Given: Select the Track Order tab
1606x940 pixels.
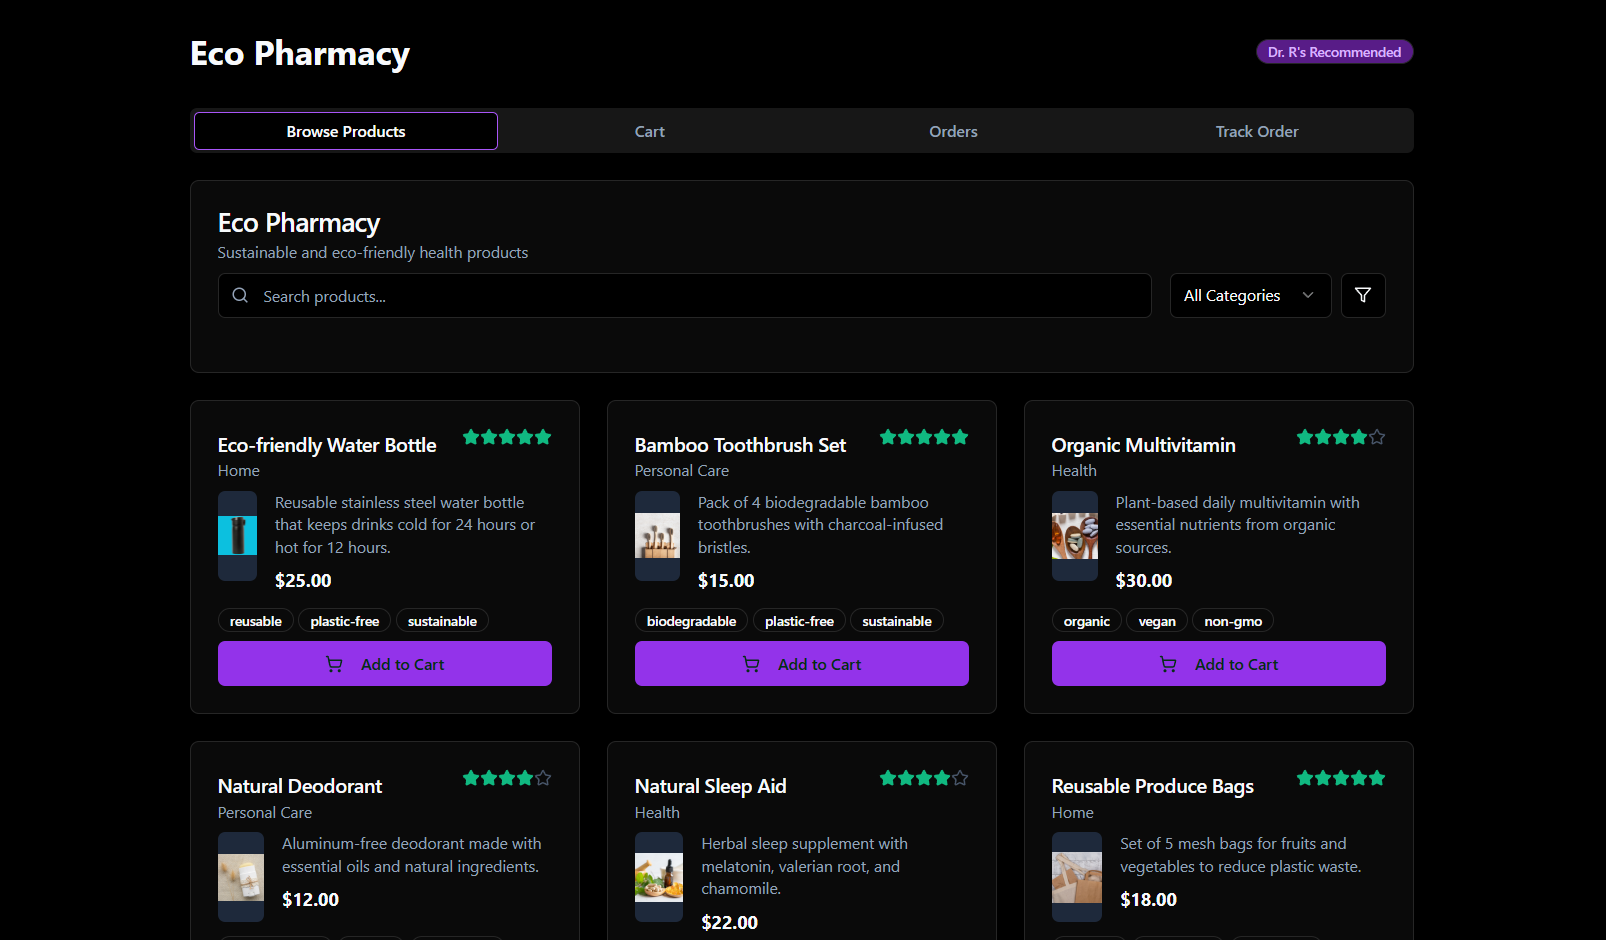Looking at the screenshot, I should 1257,131.
